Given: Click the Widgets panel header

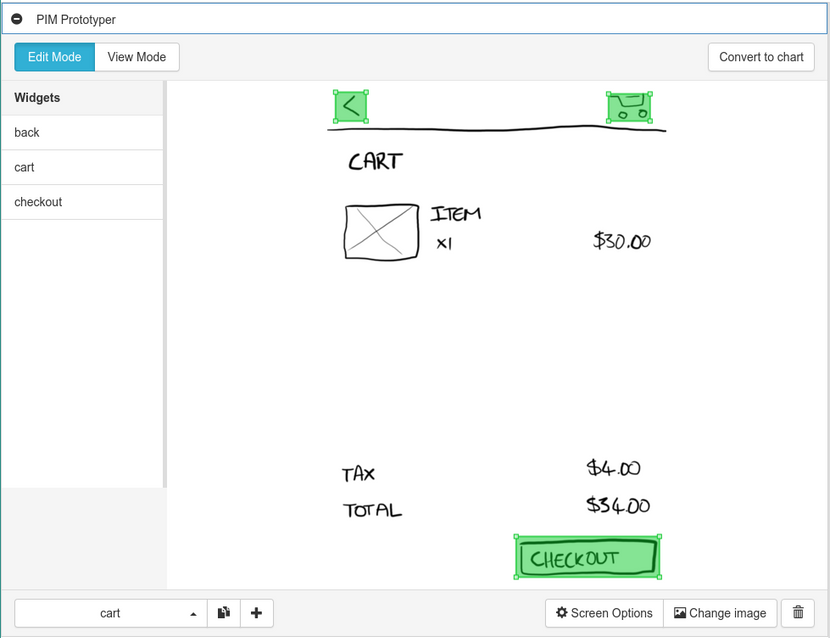Looking at the screenshot, I should 37,97.
